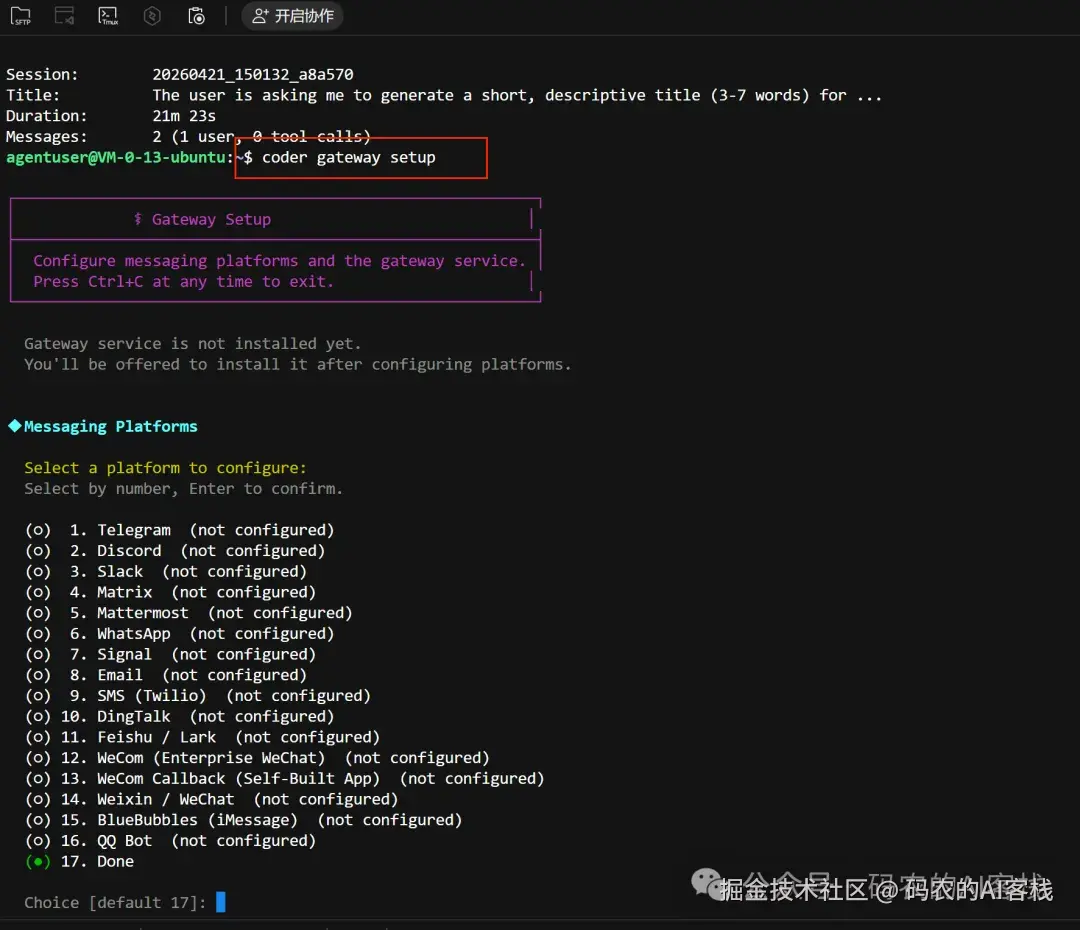This screenshot has width=1080, height=930.
Task: Click the 'You'll be offered to install it' line
Action: [298, 364]
